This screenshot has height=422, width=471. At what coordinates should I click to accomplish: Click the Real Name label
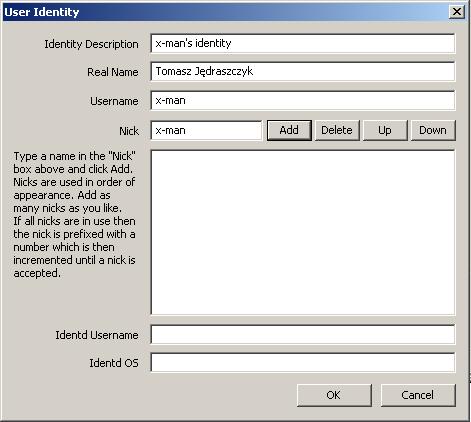pyautogui.click(x=113, y=72)
